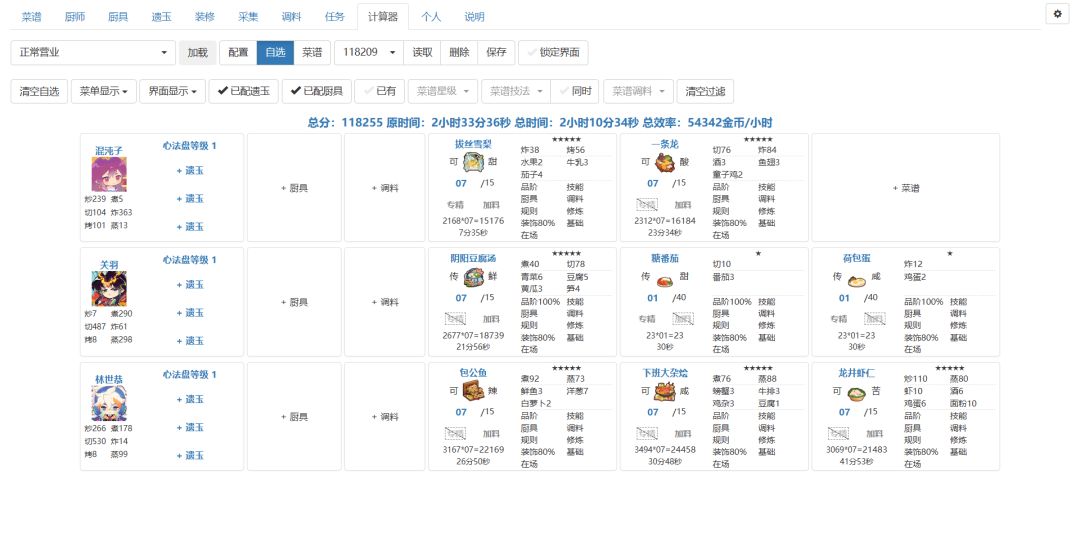
Task: Open the 菜单显示 dropdown
Action: point(103,91)
